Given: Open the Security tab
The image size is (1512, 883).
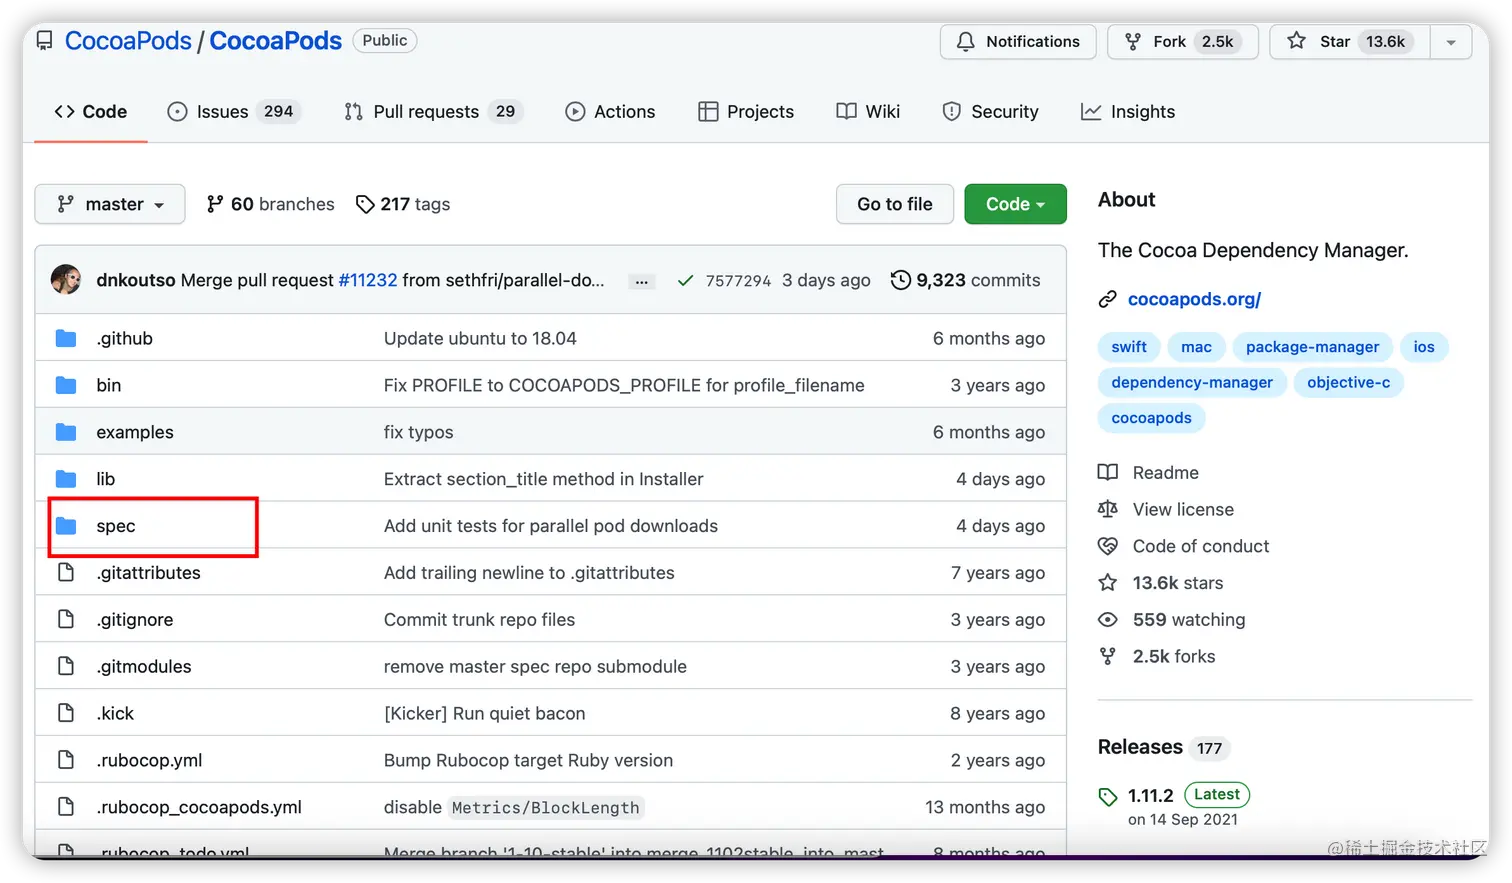Looking at the screenshot, I should 990,112.
